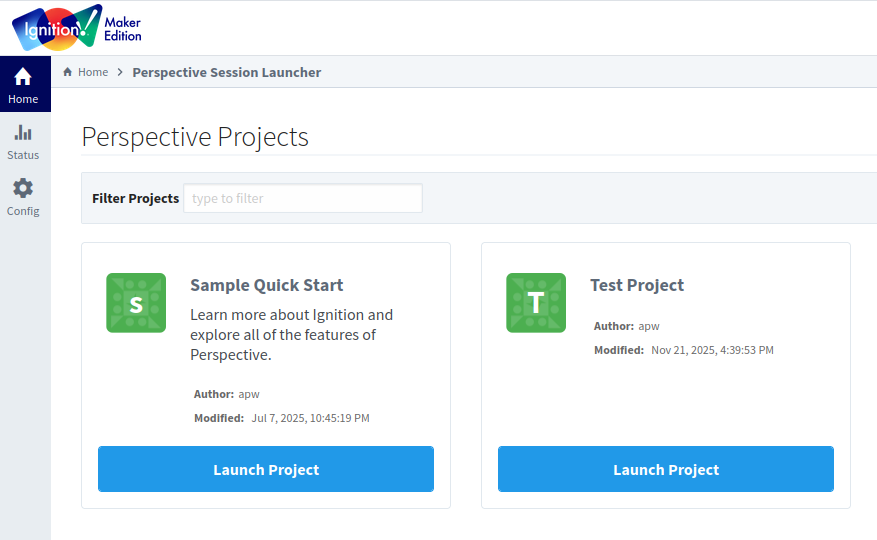This screenshot has width=877, height=540.
Task: Select Perspective Session Launcher breadcrumb item
Action: [226, 72]
